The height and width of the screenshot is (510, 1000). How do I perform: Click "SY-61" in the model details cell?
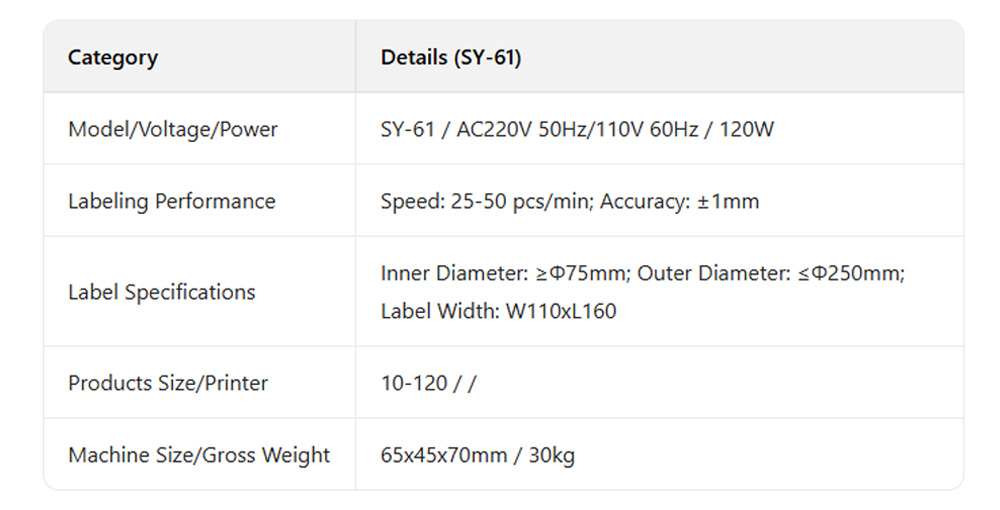pos(406,129)
